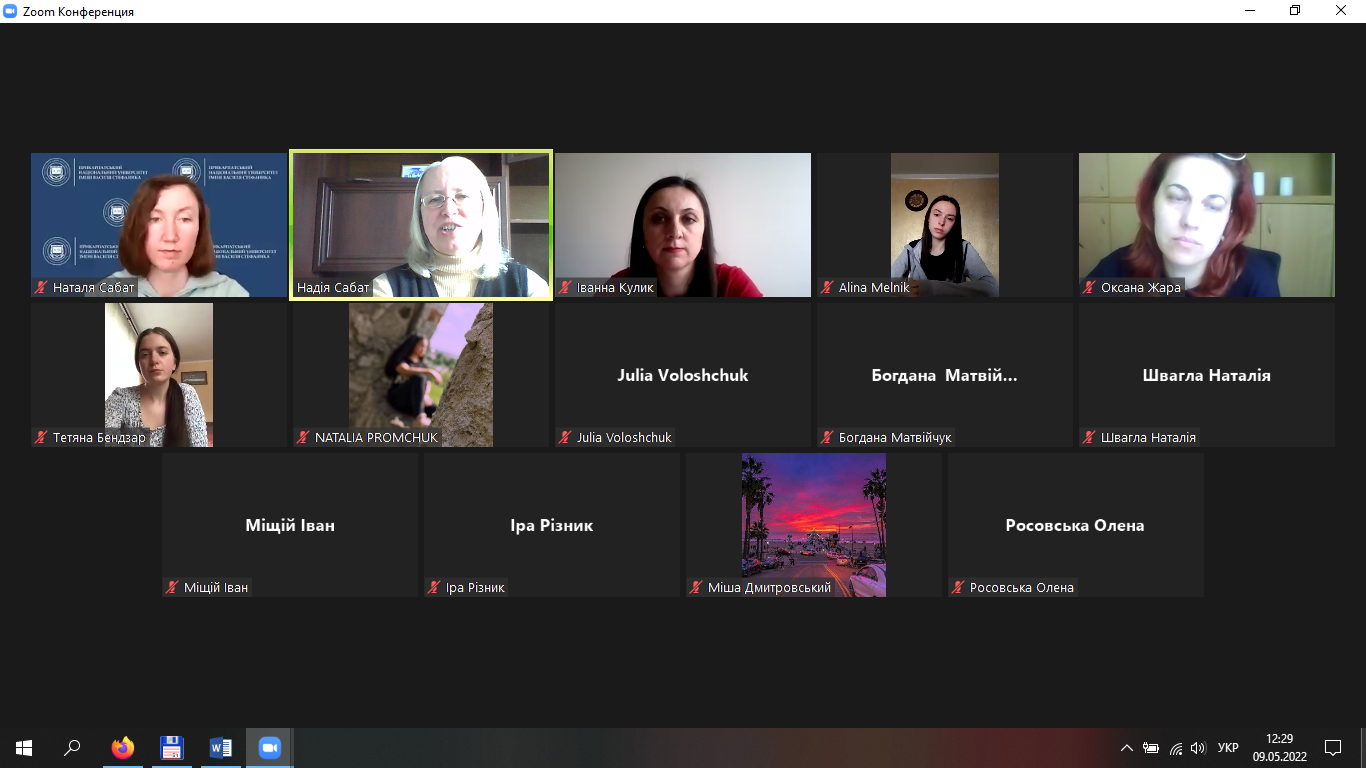The width and height of the screenshot is (1366, 768).
Task: Click the Іванна Кулик video tile
Action: click(x=683, y=224)
